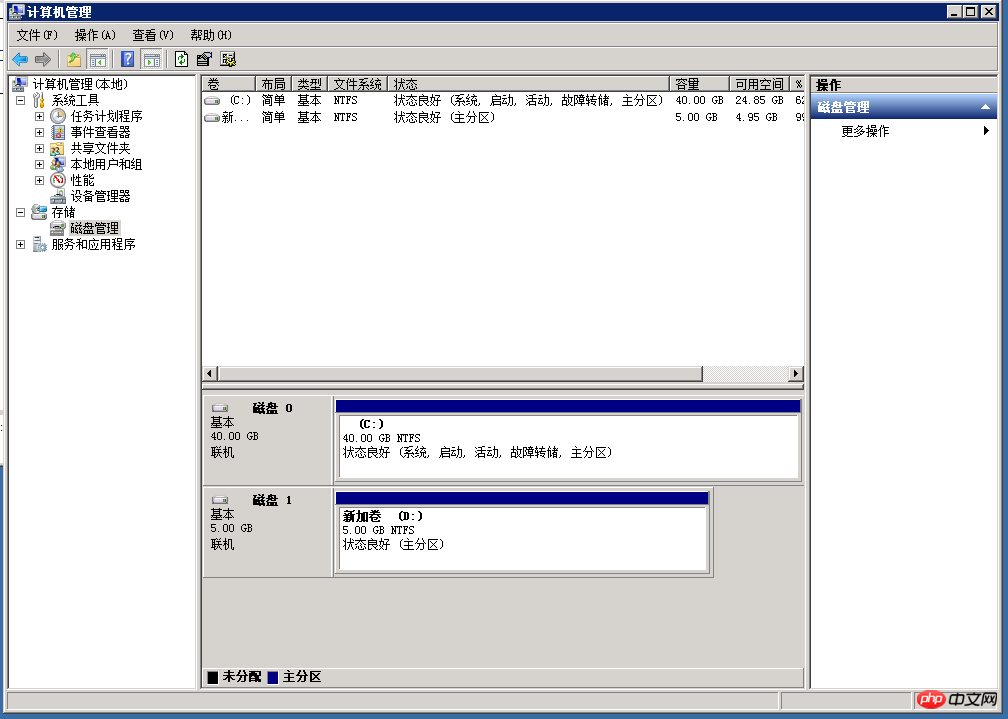
Task: Select 磁盘管理 label in the tree
Action: [x=94, y=228]
